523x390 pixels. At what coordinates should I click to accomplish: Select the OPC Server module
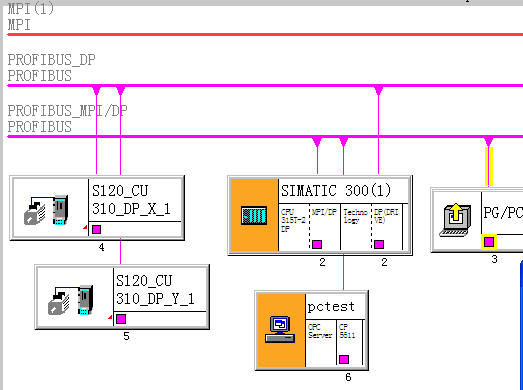pos(321,342)
